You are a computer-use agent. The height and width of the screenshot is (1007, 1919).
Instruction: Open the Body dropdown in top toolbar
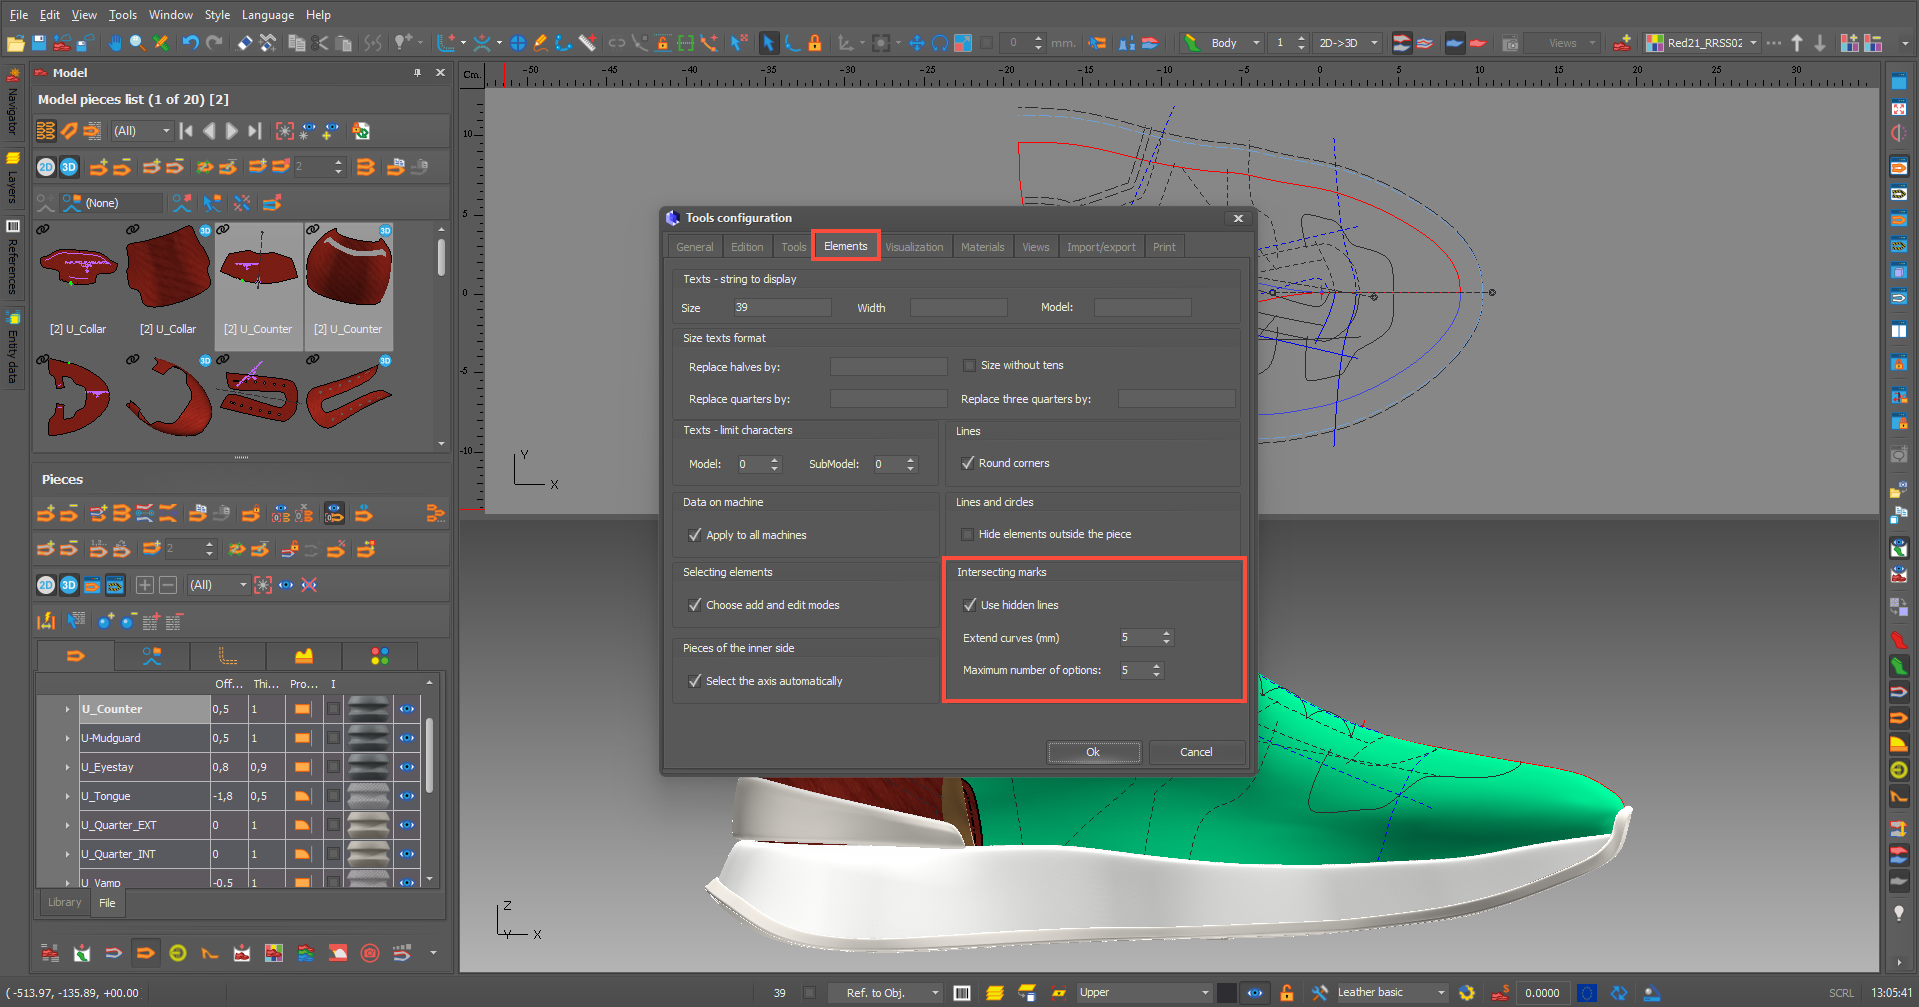click(1256, 43)
